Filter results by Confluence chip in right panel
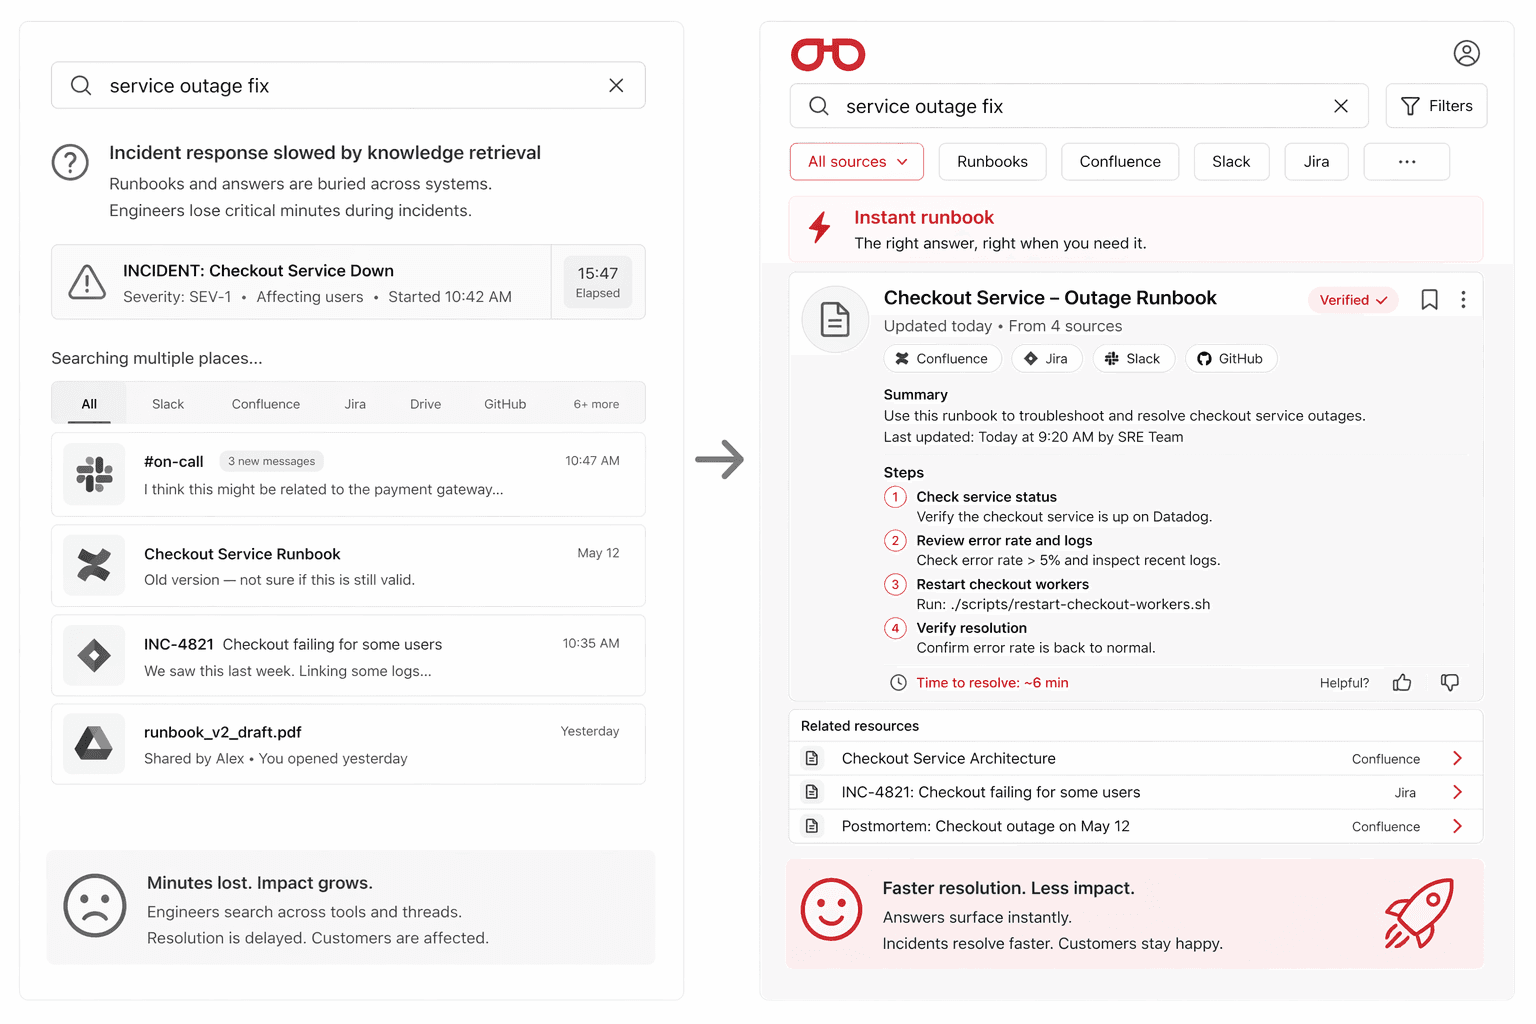Viewport: 1536px width, 1024px height. [1120, 162]
